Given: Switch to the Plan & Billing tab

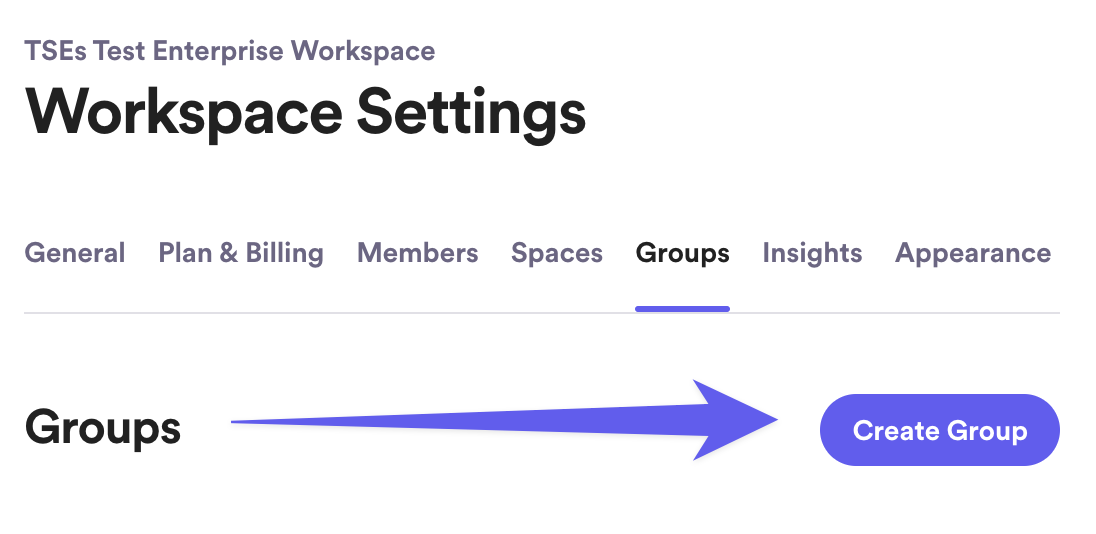Looking at the screenshot, I should pos(241,253).
